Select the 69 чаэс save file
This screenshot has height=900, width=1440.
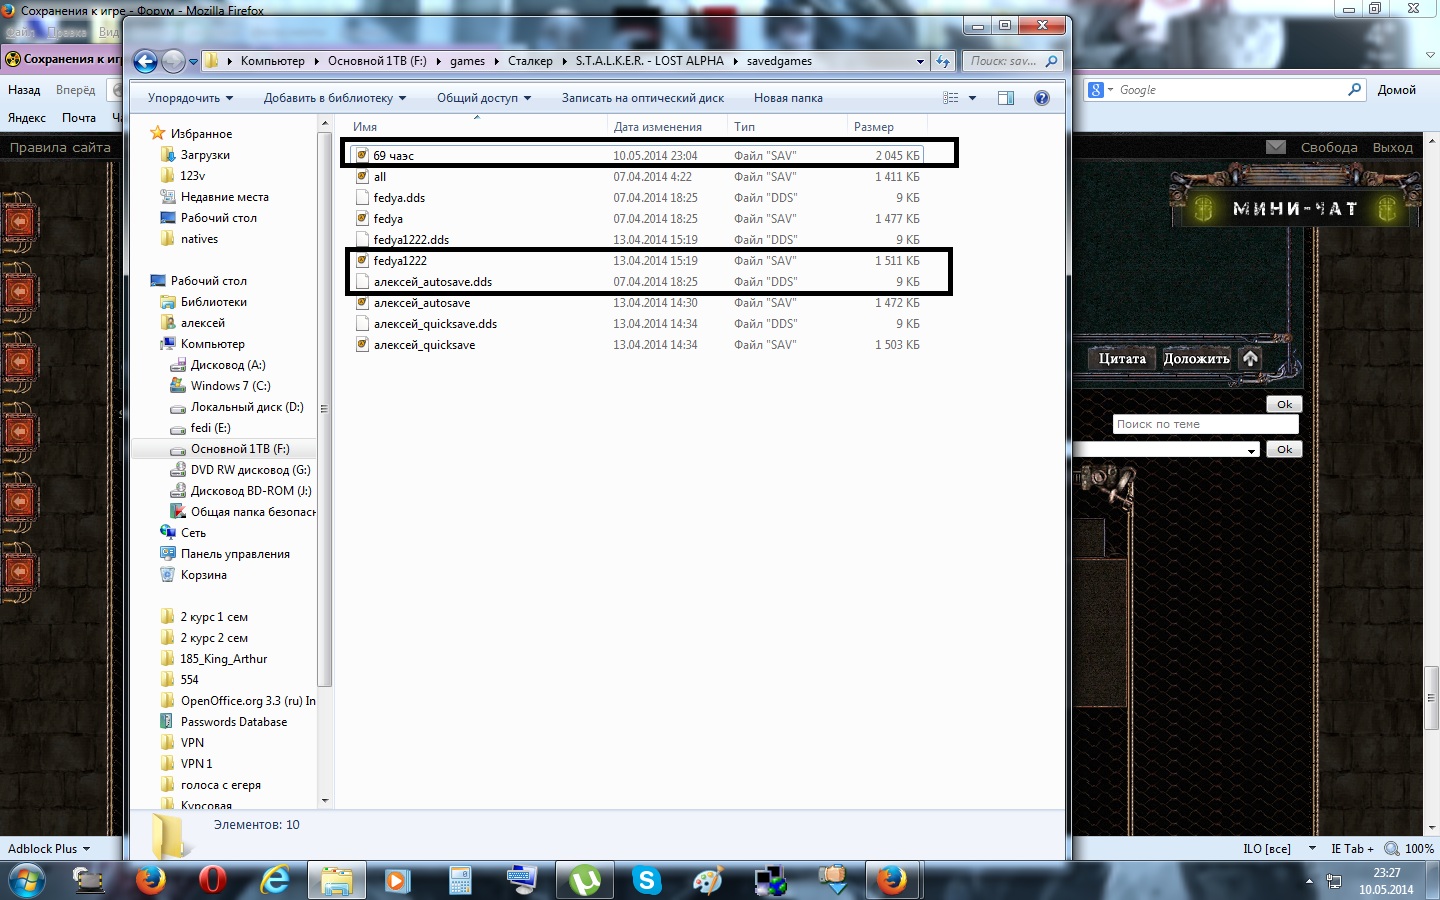coord(636,156)
